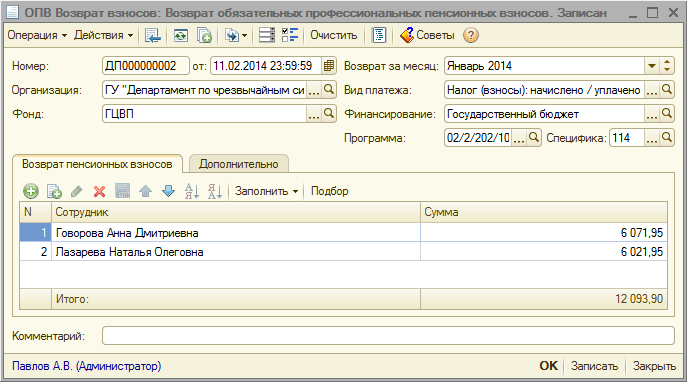Open the Операция menu
Viewport: 687px width, 382px height.
pos(37,35)
